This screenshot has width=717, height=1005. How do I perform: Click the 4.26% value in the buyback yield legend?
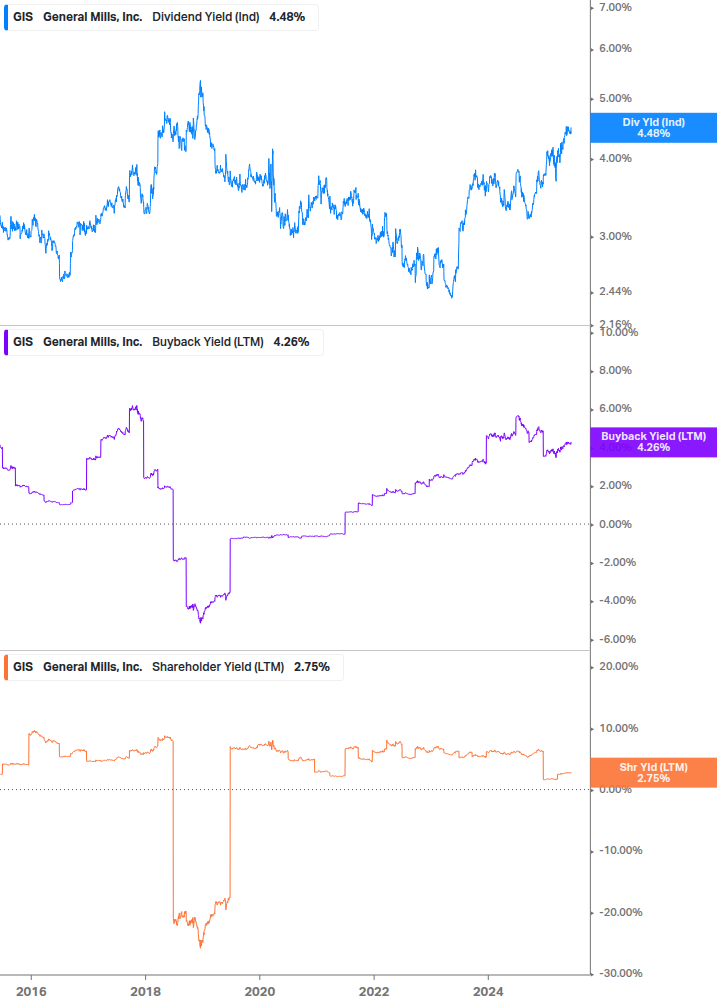tap(292, 342)
